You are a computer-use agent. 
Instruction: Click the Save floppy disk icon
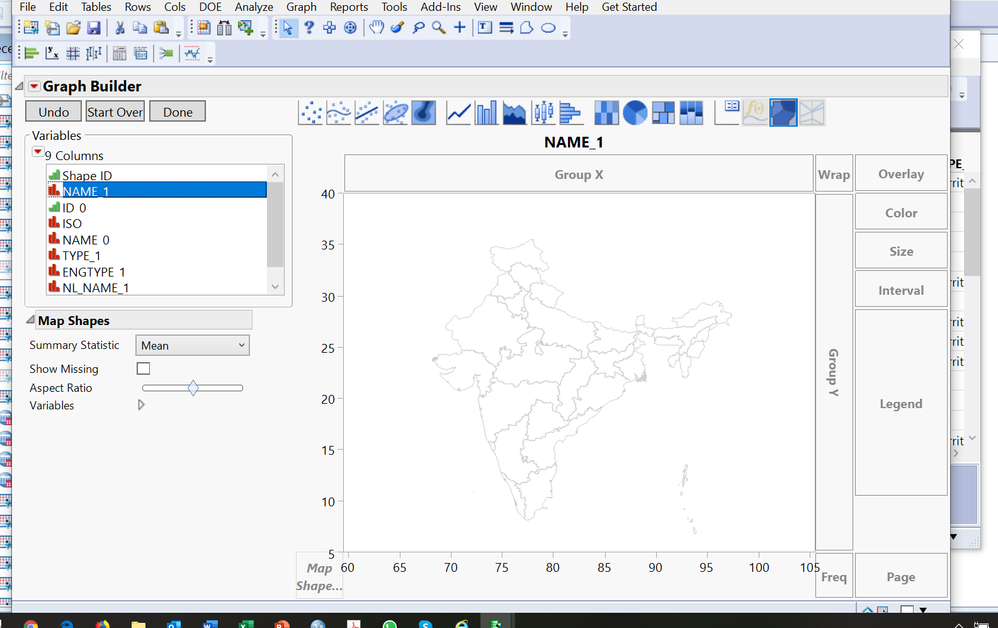point(94,28)
